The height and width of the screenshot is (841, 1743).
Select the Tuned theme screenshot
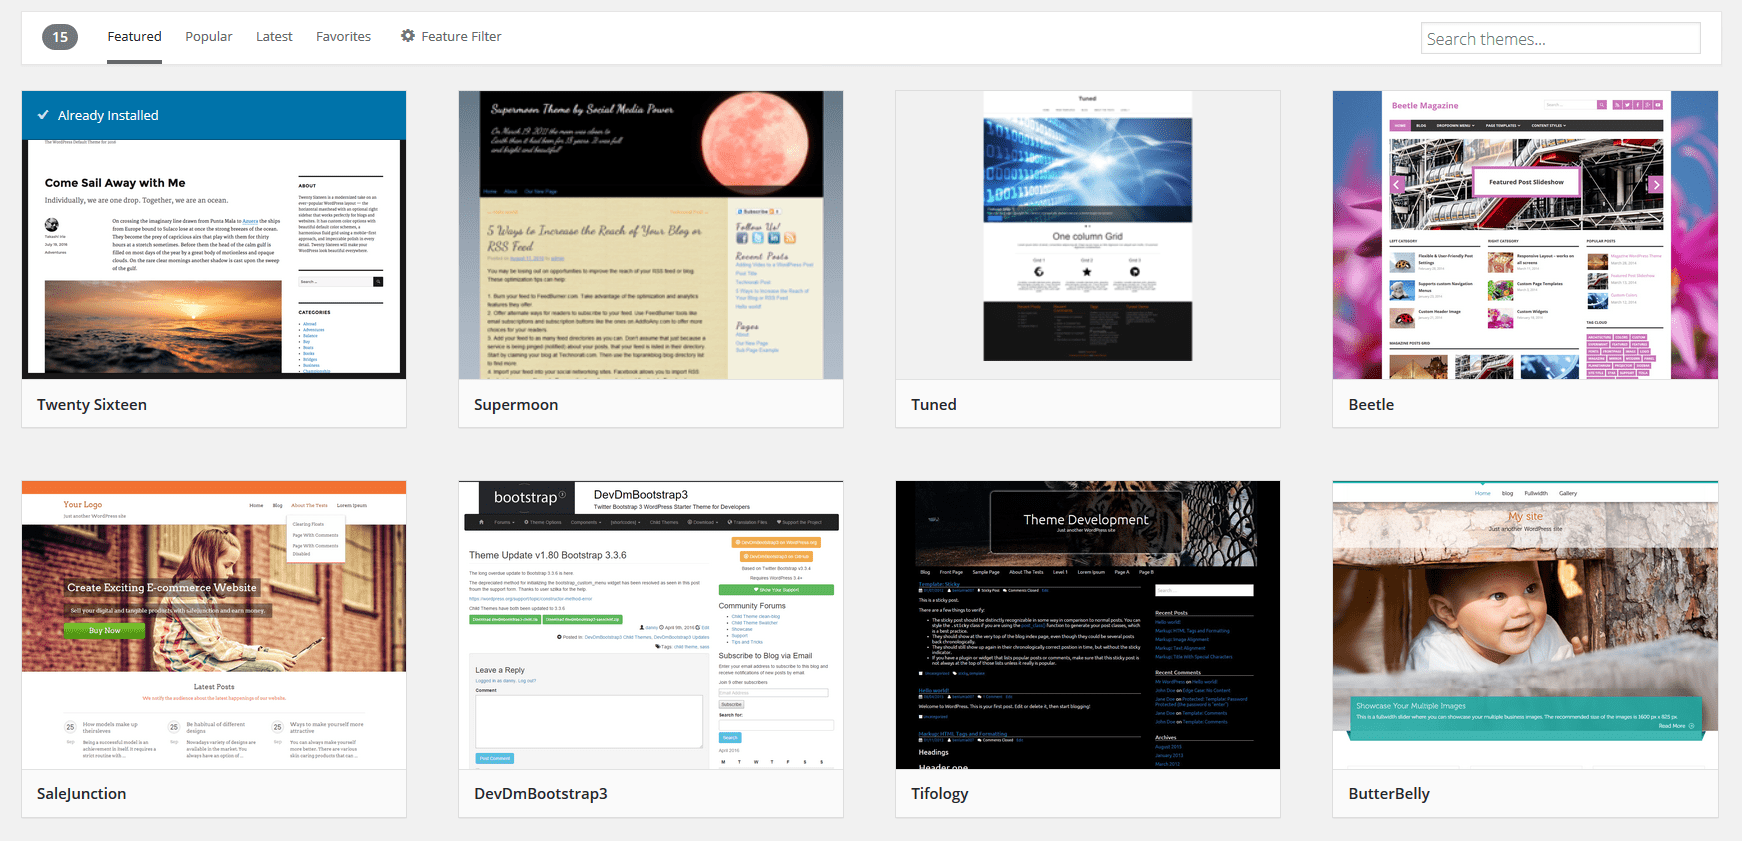click(1087, 235)
